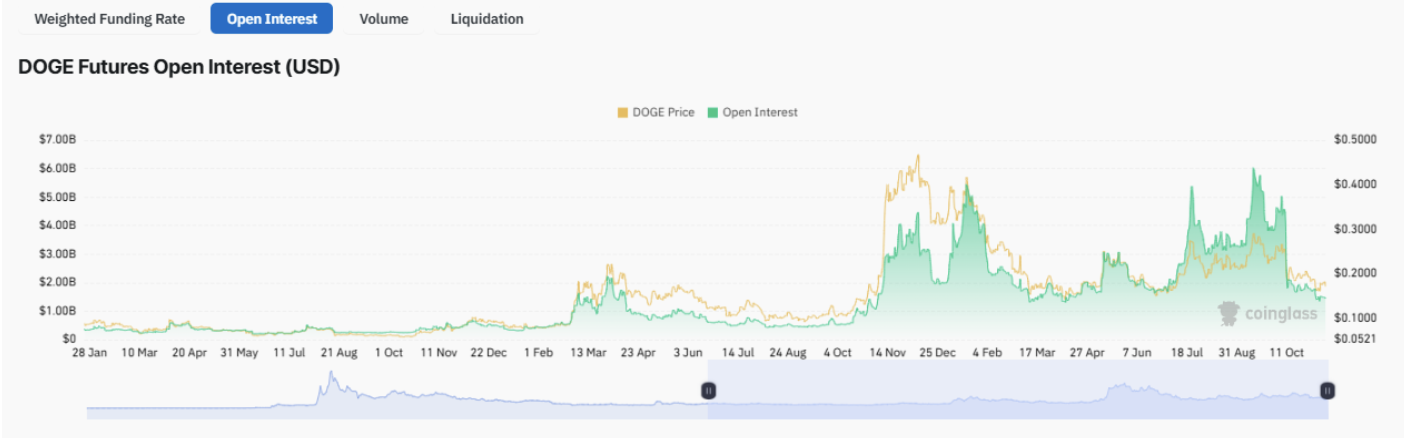
Task: Click the left range slider handle
Action: 708,391
